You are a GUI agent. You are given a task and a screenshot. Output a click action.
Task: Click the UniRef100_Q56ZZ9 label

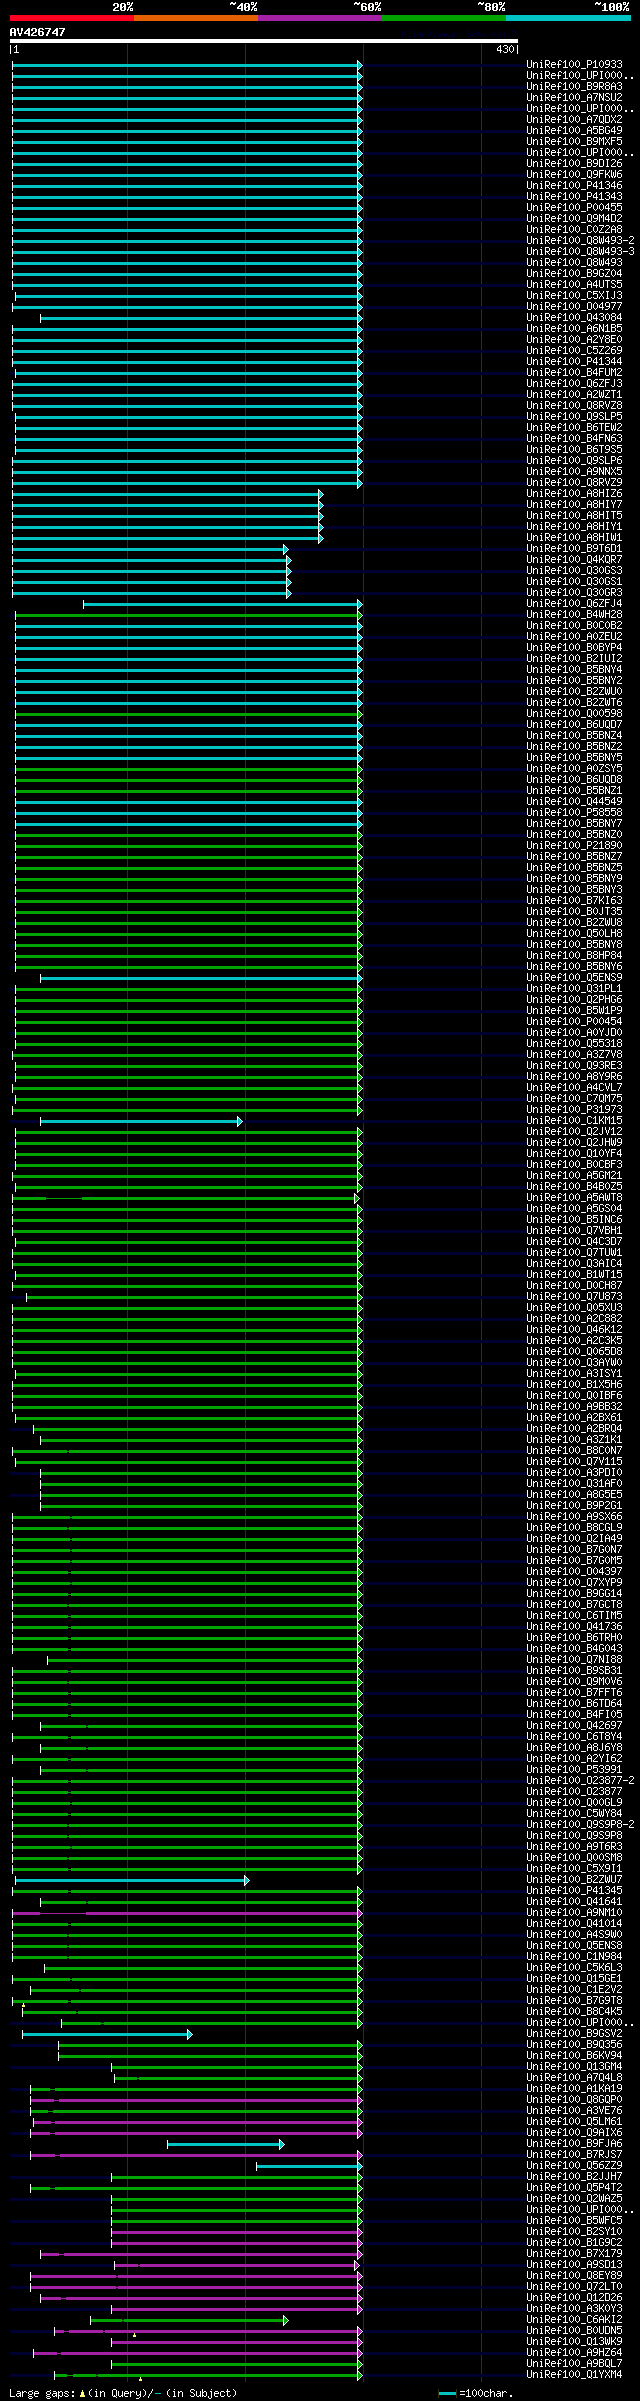[x=574, y=2166]
